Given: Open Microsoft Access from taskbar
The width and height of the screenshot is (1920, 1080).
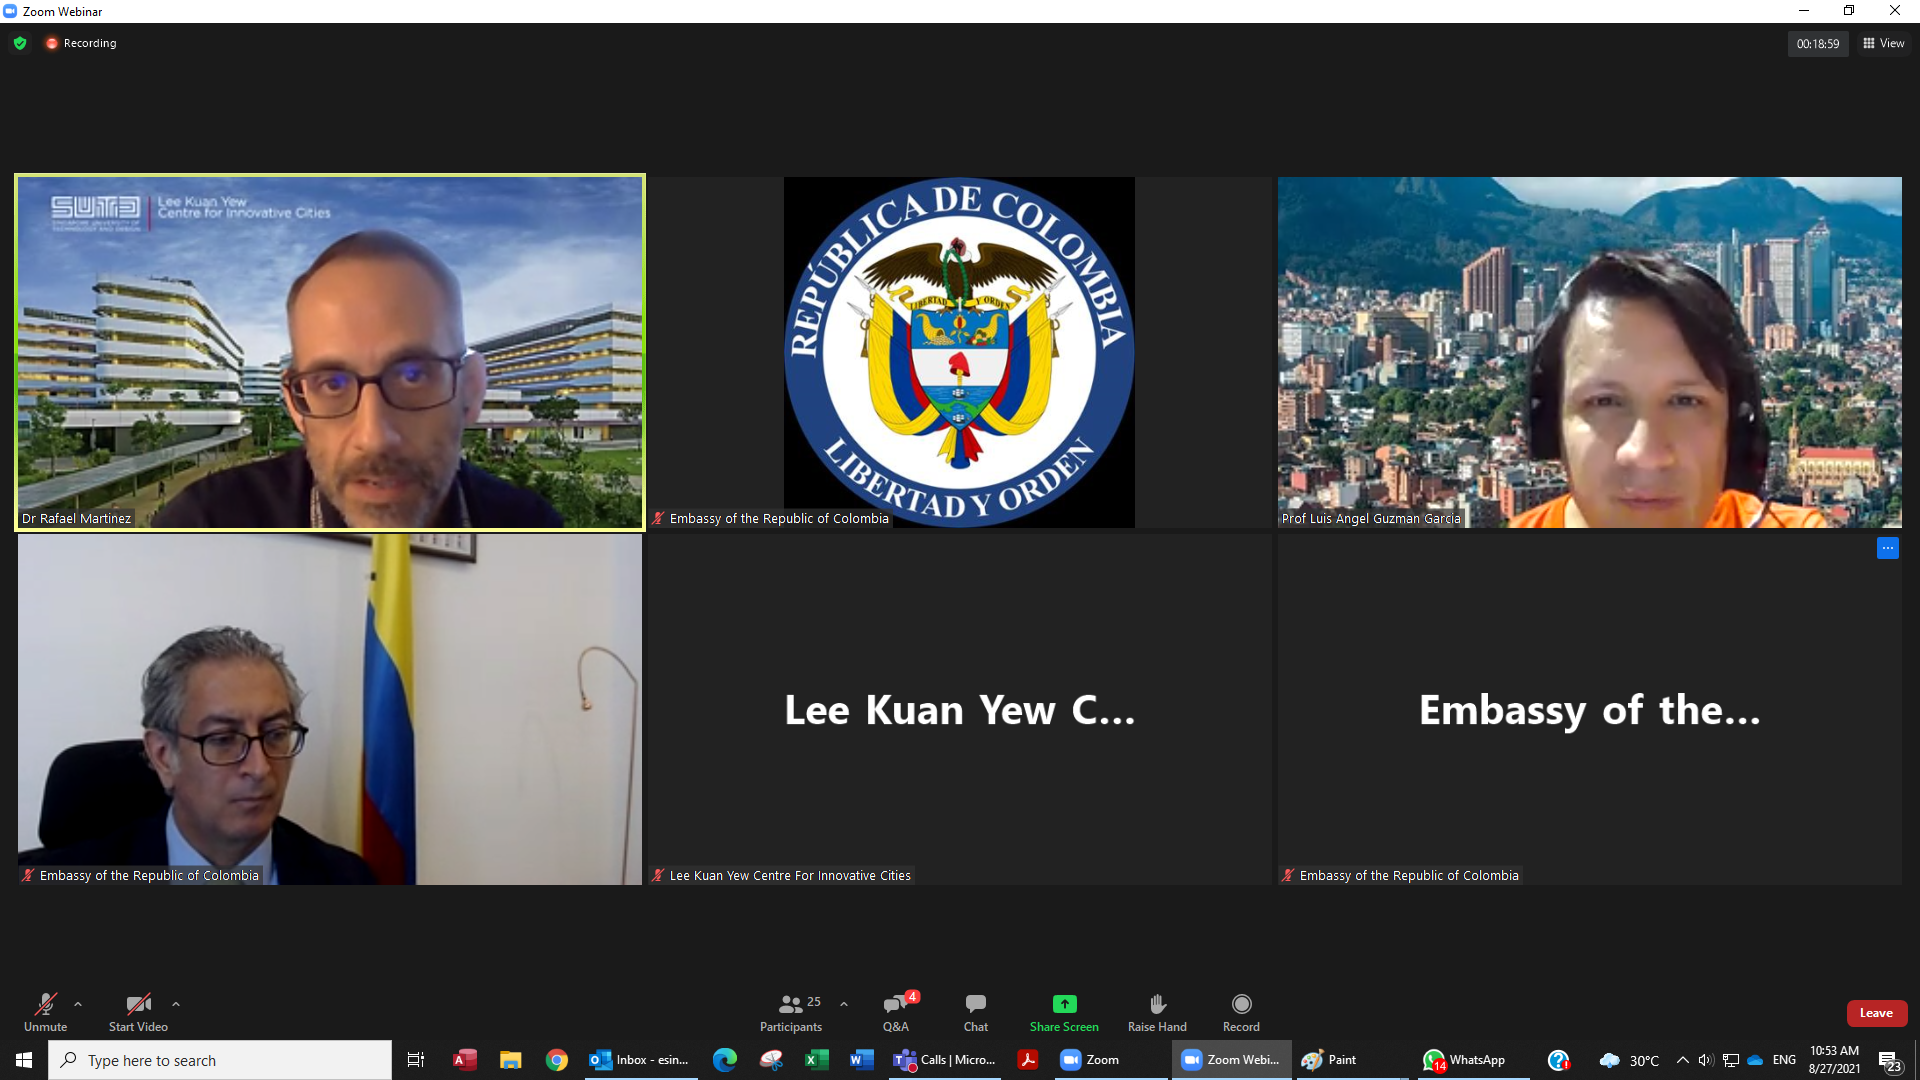Looking at the screenshot, I should click(x=465, y=1060).
